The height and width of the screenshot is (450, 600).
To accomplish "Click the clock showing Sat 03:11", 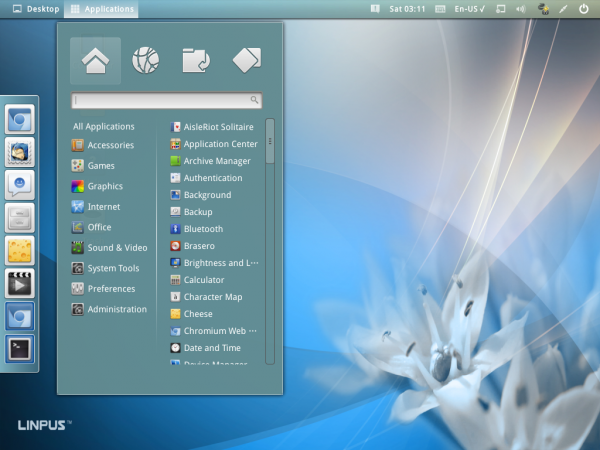I will (x=407, y=9).
